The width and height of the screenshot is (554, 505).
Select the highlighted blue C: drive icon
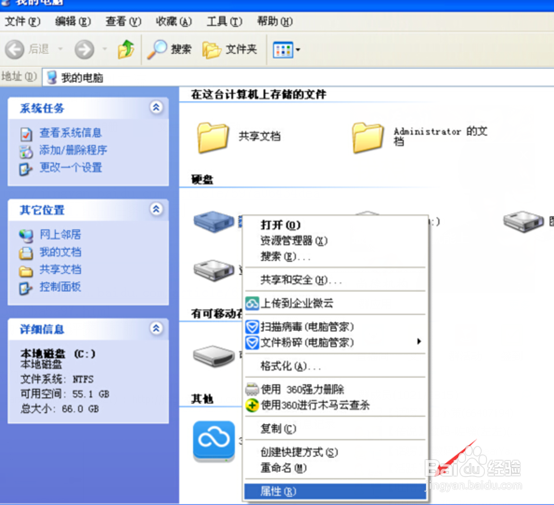(214, 222)
